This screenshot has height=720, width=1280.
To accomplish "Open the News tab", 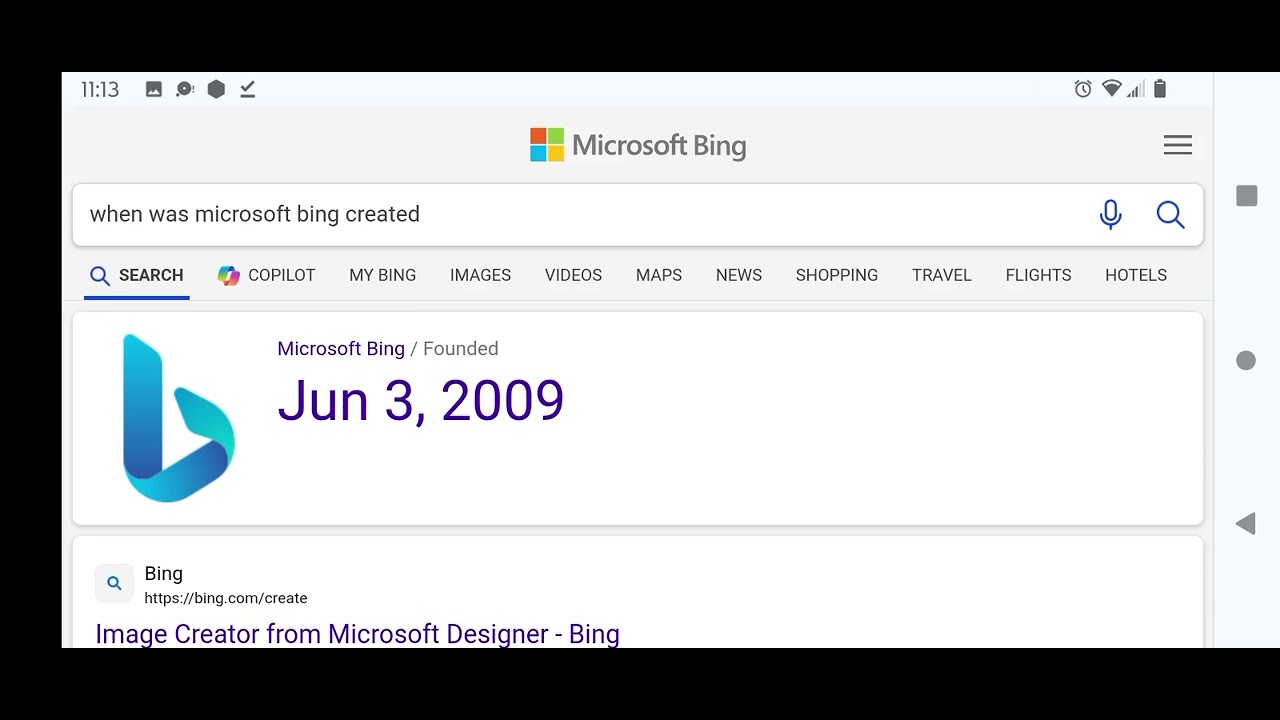I will tap(738, 275).
